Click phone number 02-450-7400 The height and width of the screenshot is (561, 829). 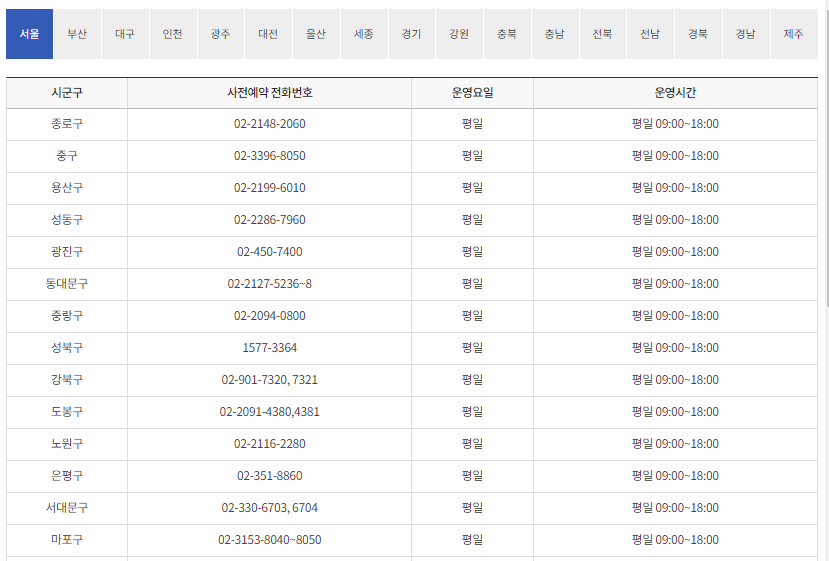click(270, 252)
